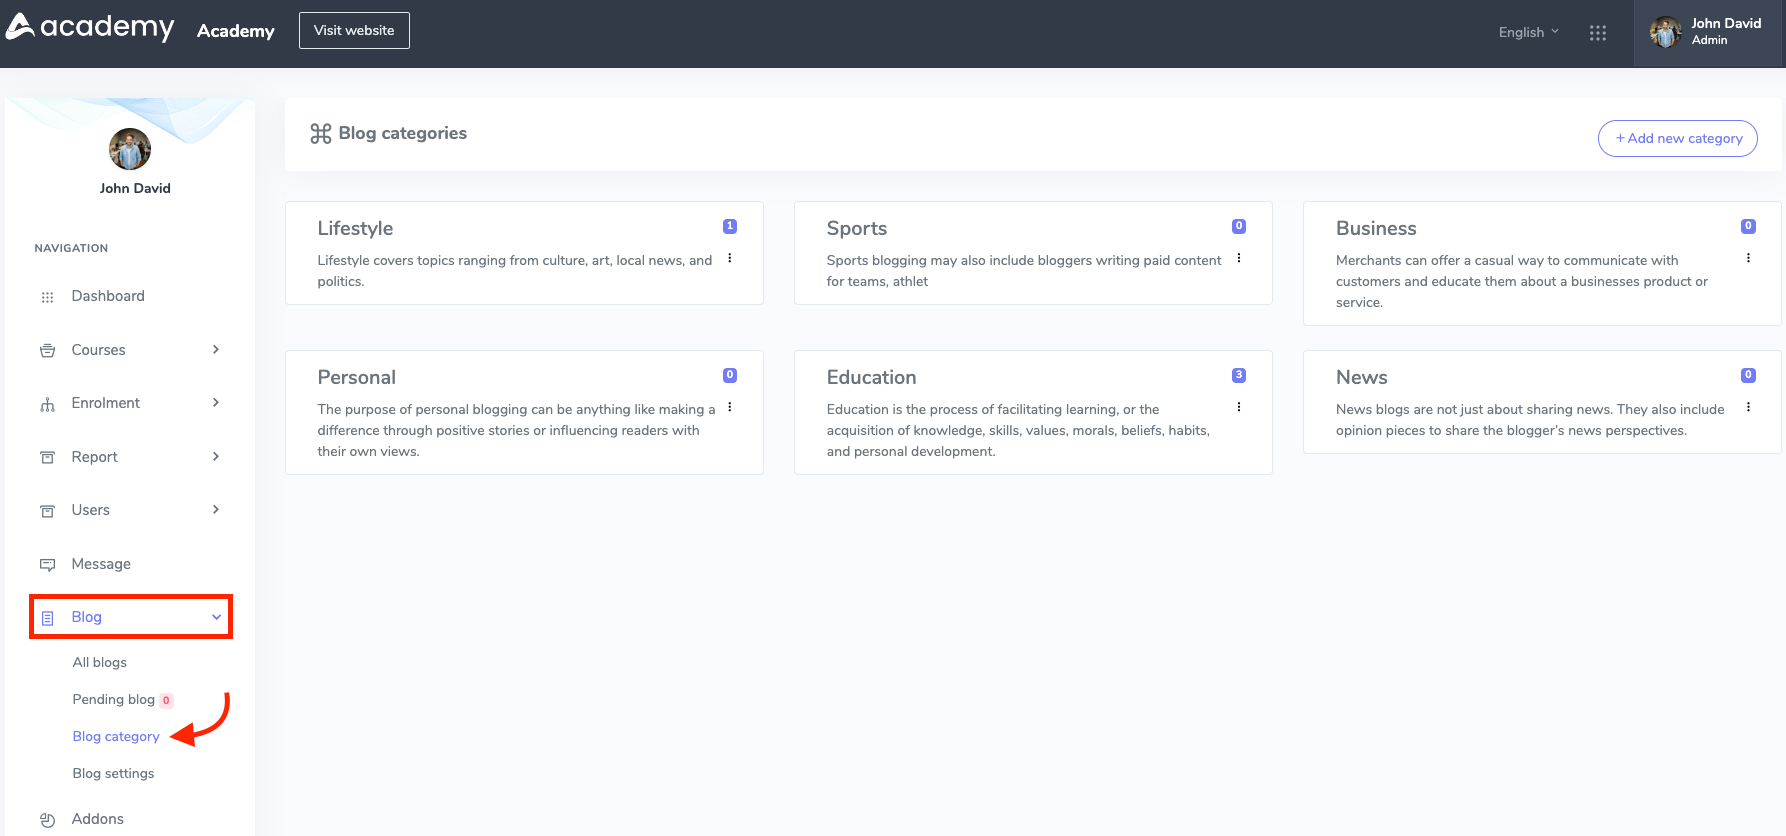The height and width of the screenshot is (836, 1786).
Task: Open the News category kebab menu
Action: tap(1748, 407)
